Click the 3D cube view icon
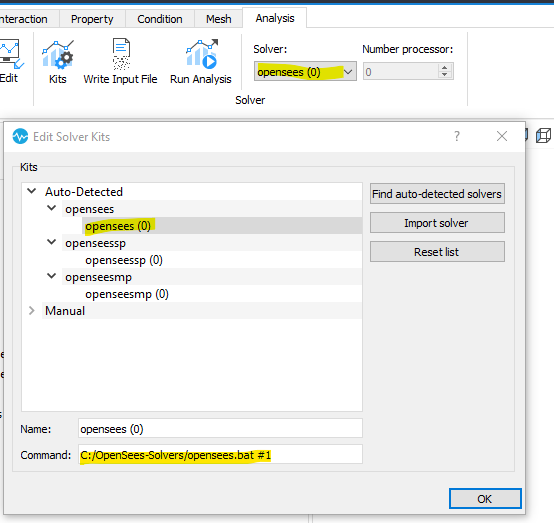554x523 pixels. tap(543, 136)
